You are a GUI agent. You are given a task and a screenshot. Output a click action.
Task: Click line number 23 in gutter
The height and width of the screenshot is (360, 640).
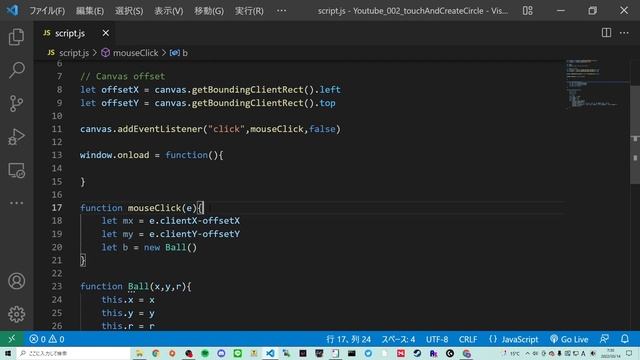click(57, 286)
